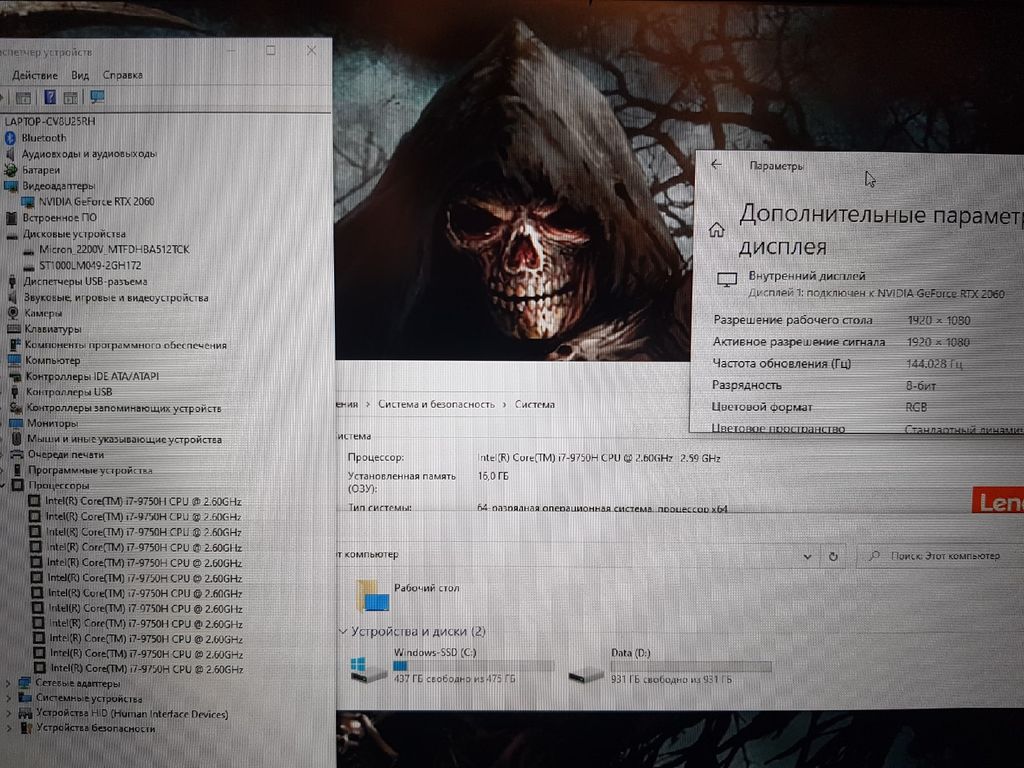Expand the Системные устройства tree node arrow
The image size is (1024, 768).
pyautogui.click(x=8, y=698)
